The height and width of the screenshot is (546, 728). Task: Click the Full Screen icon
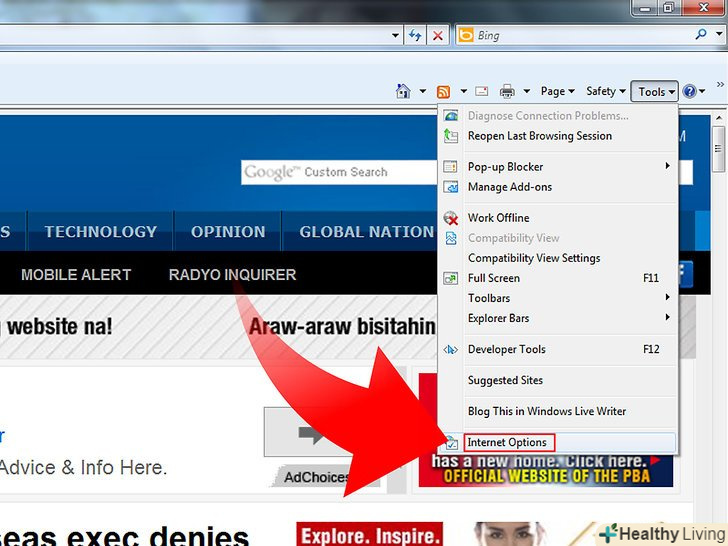click(451, 278)
